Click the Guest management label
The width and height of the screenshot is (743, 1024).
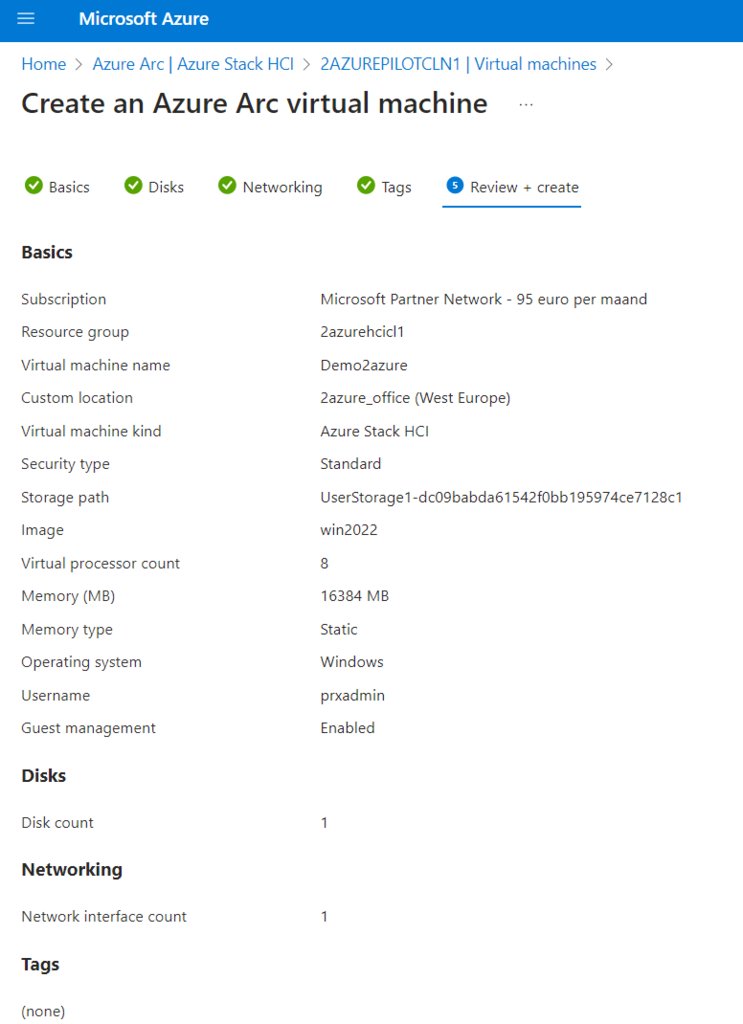coord(89,728)
